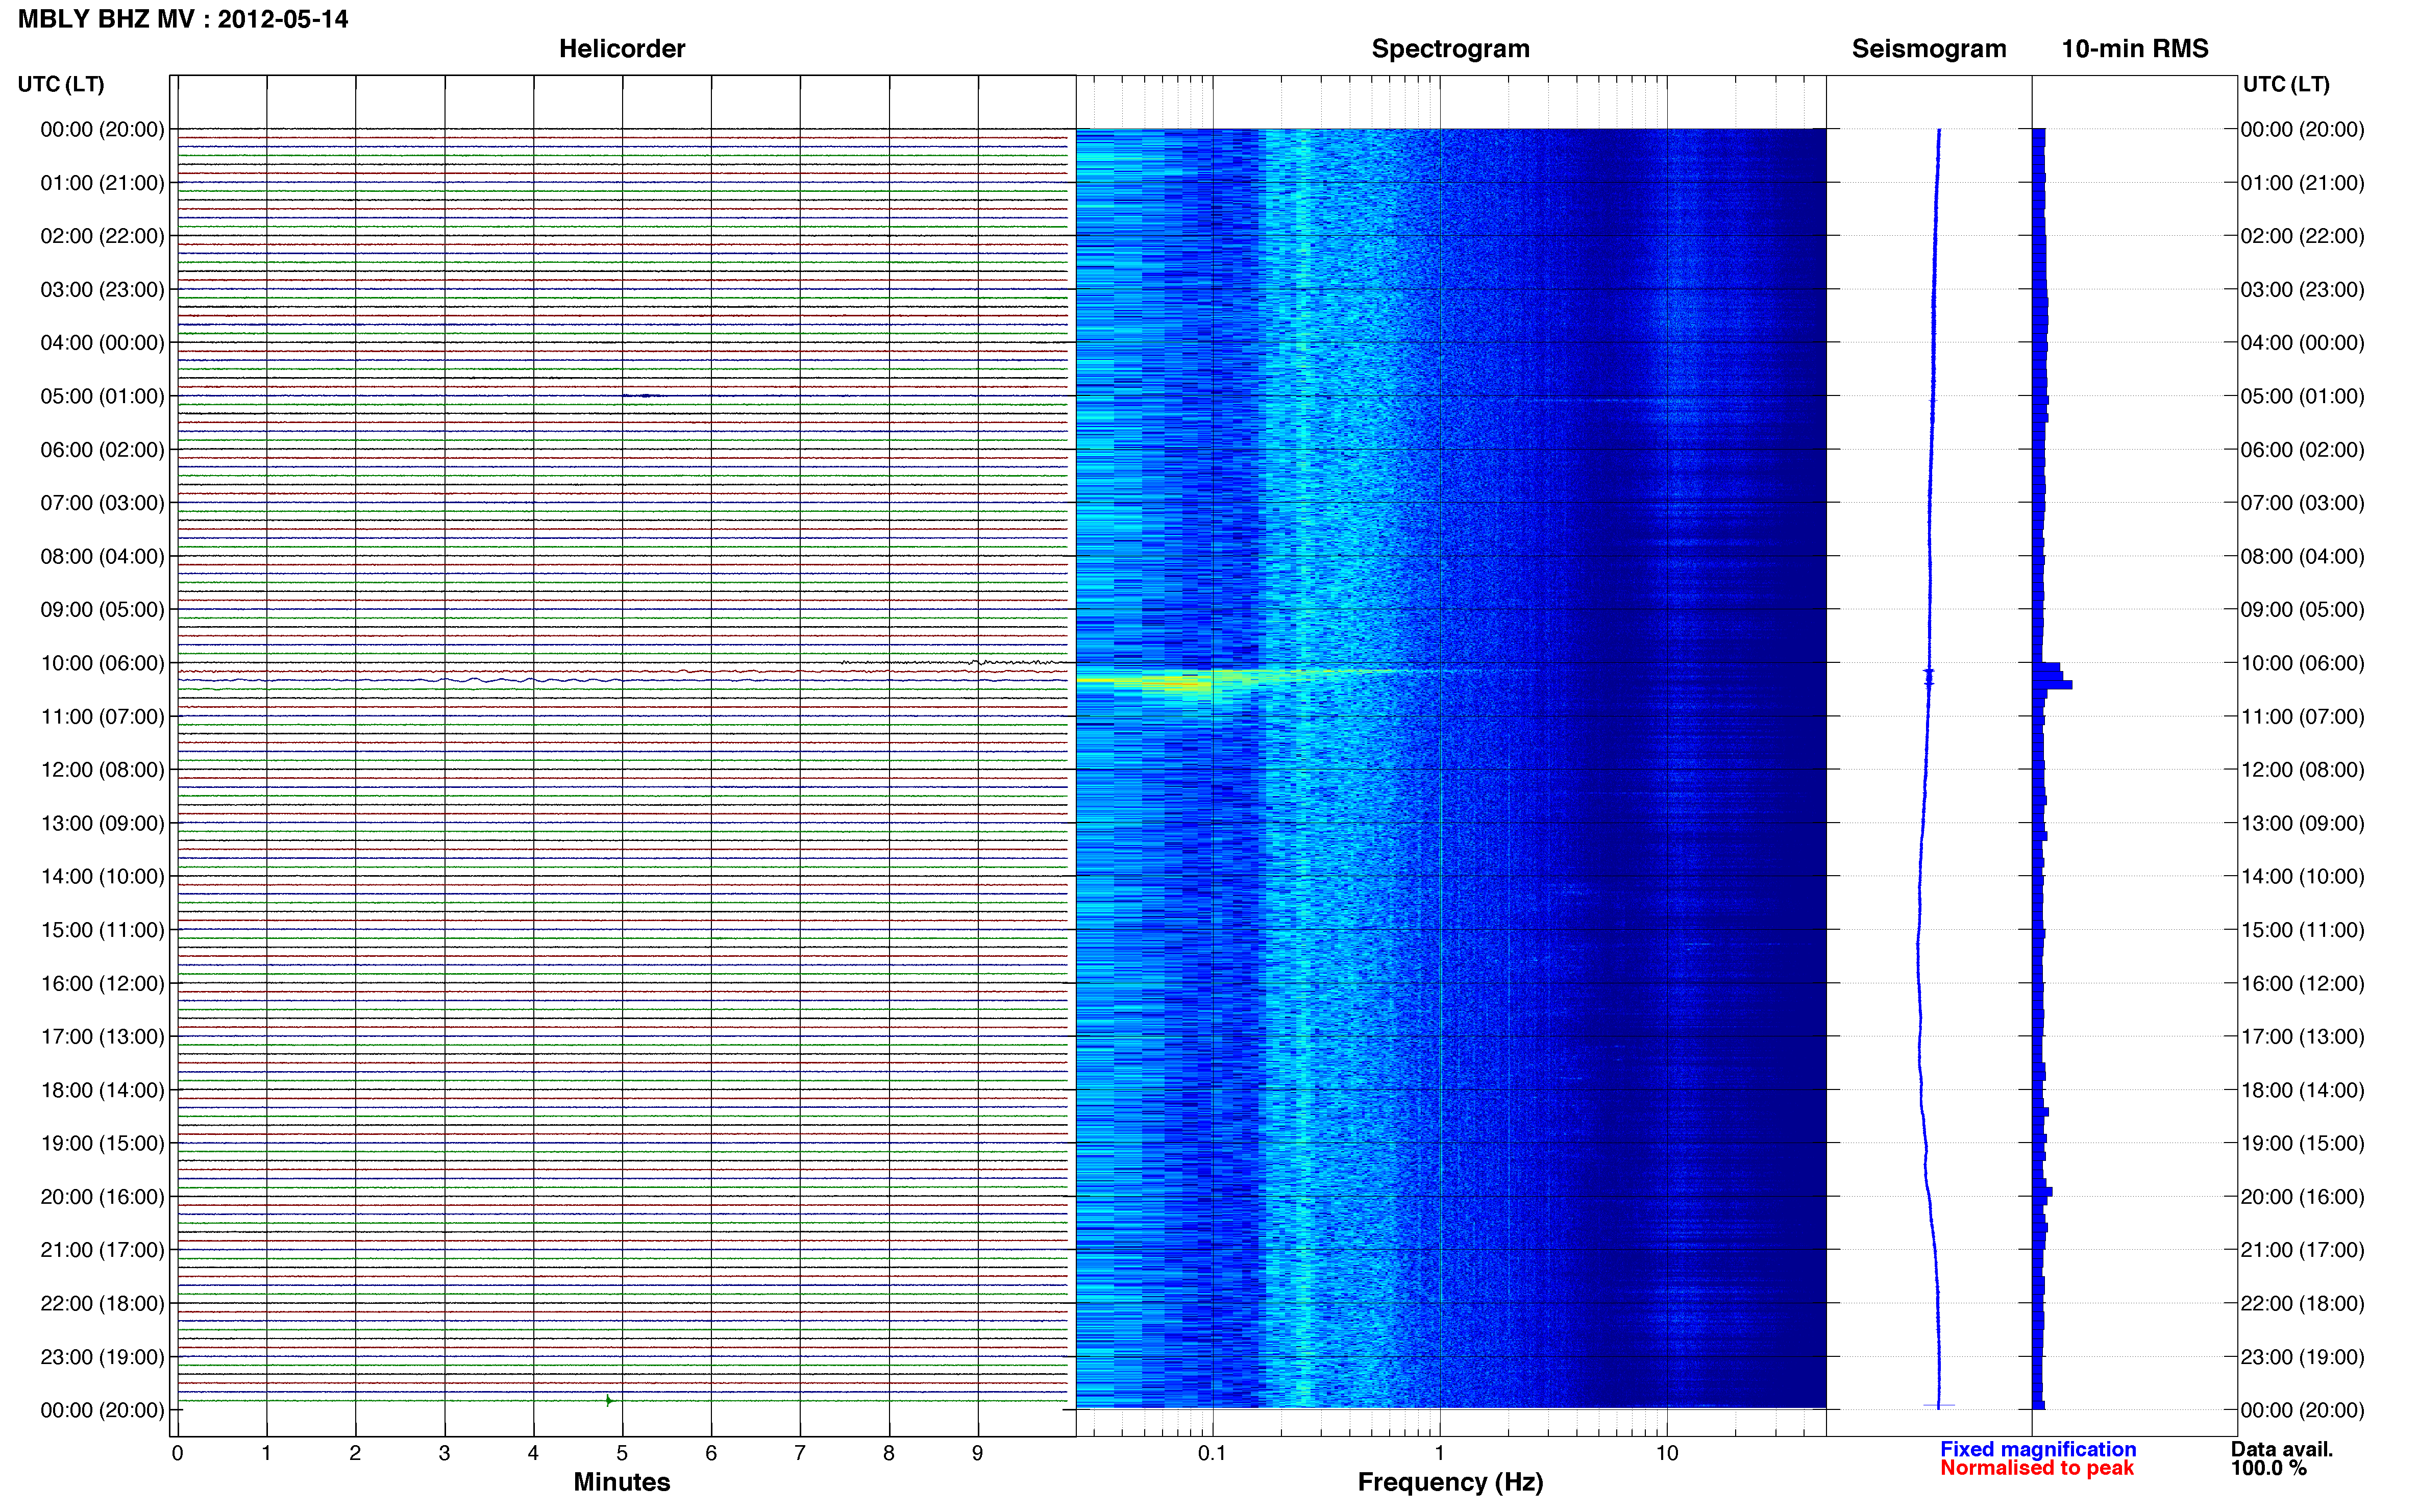2419x1512 pixels.
Task: Click helicorder-side label '05:00 (01:00)'
Action: tap(102, 396)
